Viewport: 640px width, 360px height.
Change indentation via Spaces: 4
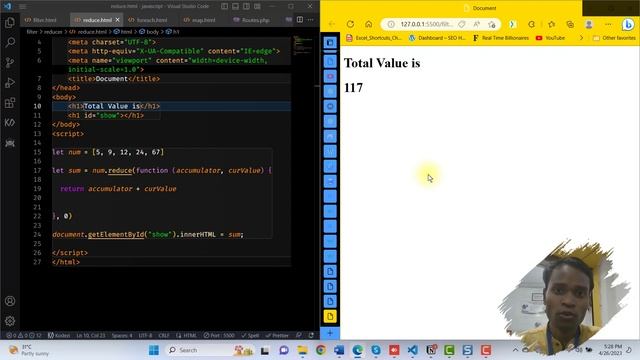[x=122, y=336]
